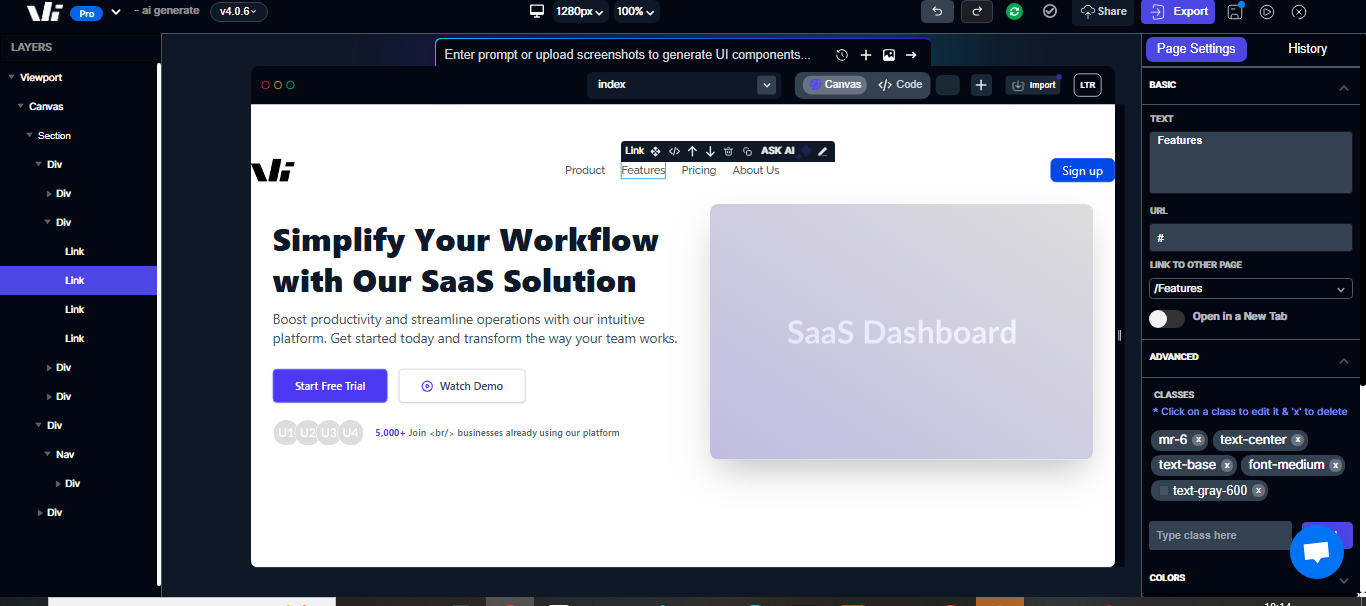Click the Watch Demo button
The image size is (1366, 606).
[x=462, y=386]
